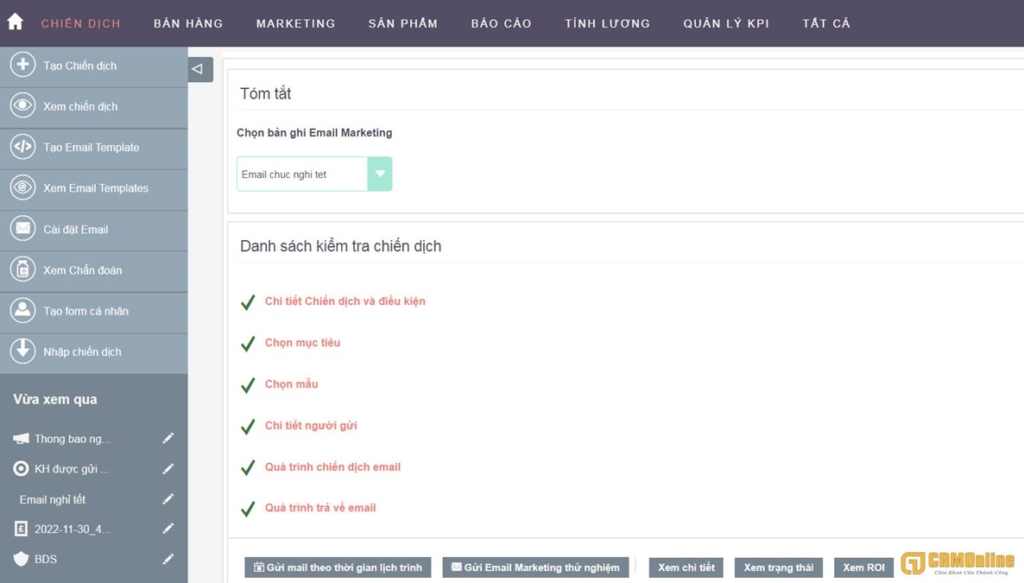Open the TẤT CẢ menu
Screen dimensions: 1024x583
pos(826,23)
